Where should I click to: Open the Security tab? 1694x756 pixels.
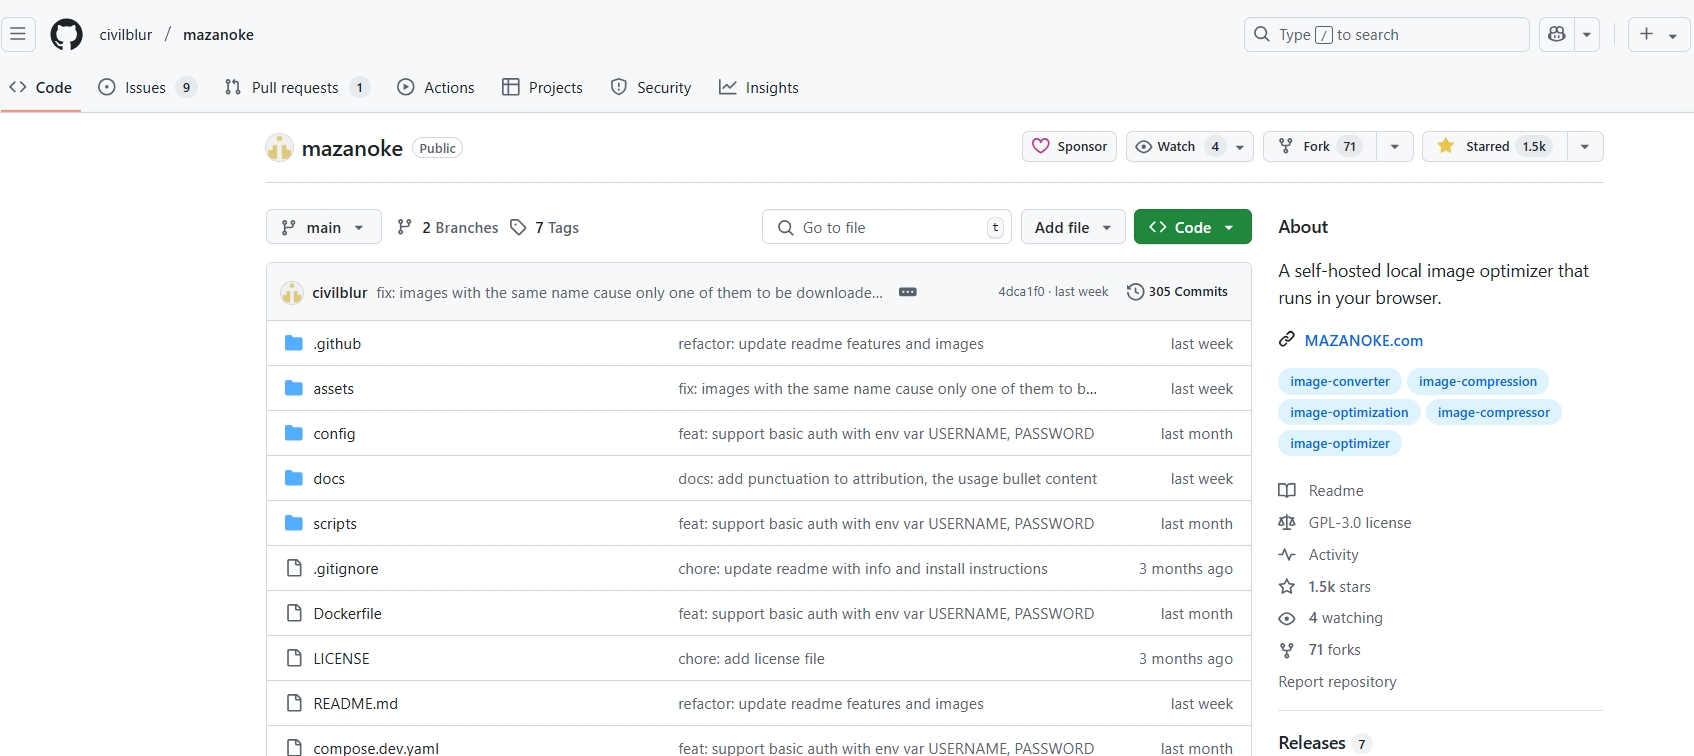tap(651, 87)
